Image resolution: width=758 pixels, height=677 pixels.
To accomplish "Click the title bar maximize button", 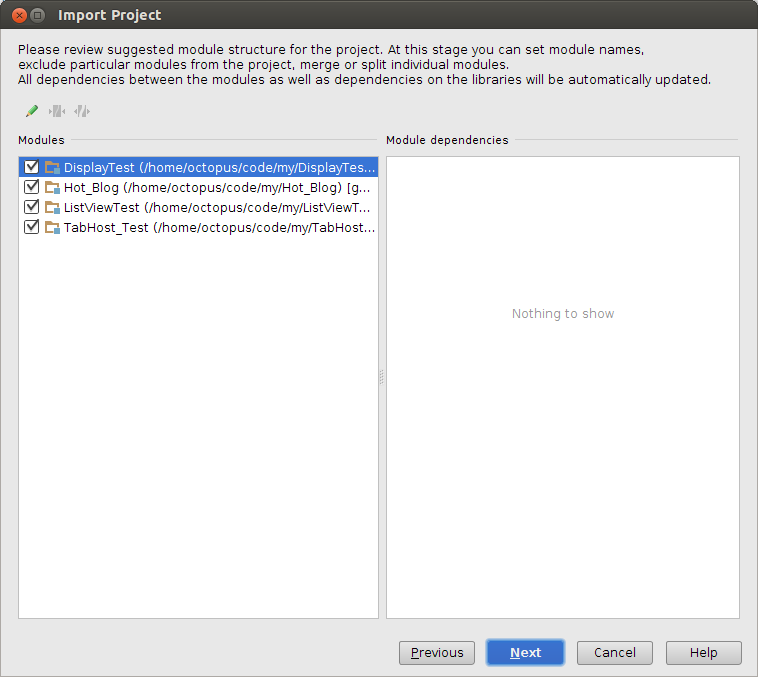I will click(x=38, y=15).
